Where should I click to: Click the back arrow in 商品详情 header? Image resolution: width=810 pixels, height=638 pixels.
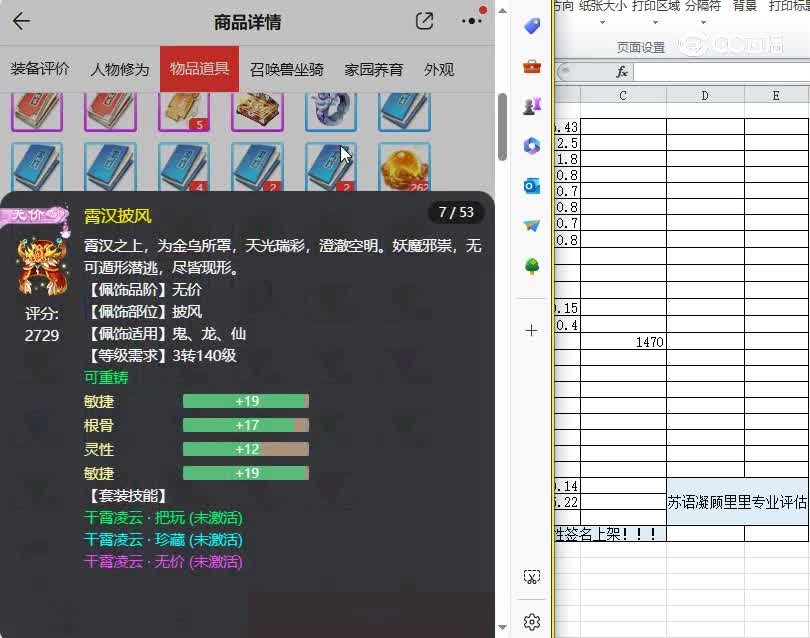(x=22, y=21)
